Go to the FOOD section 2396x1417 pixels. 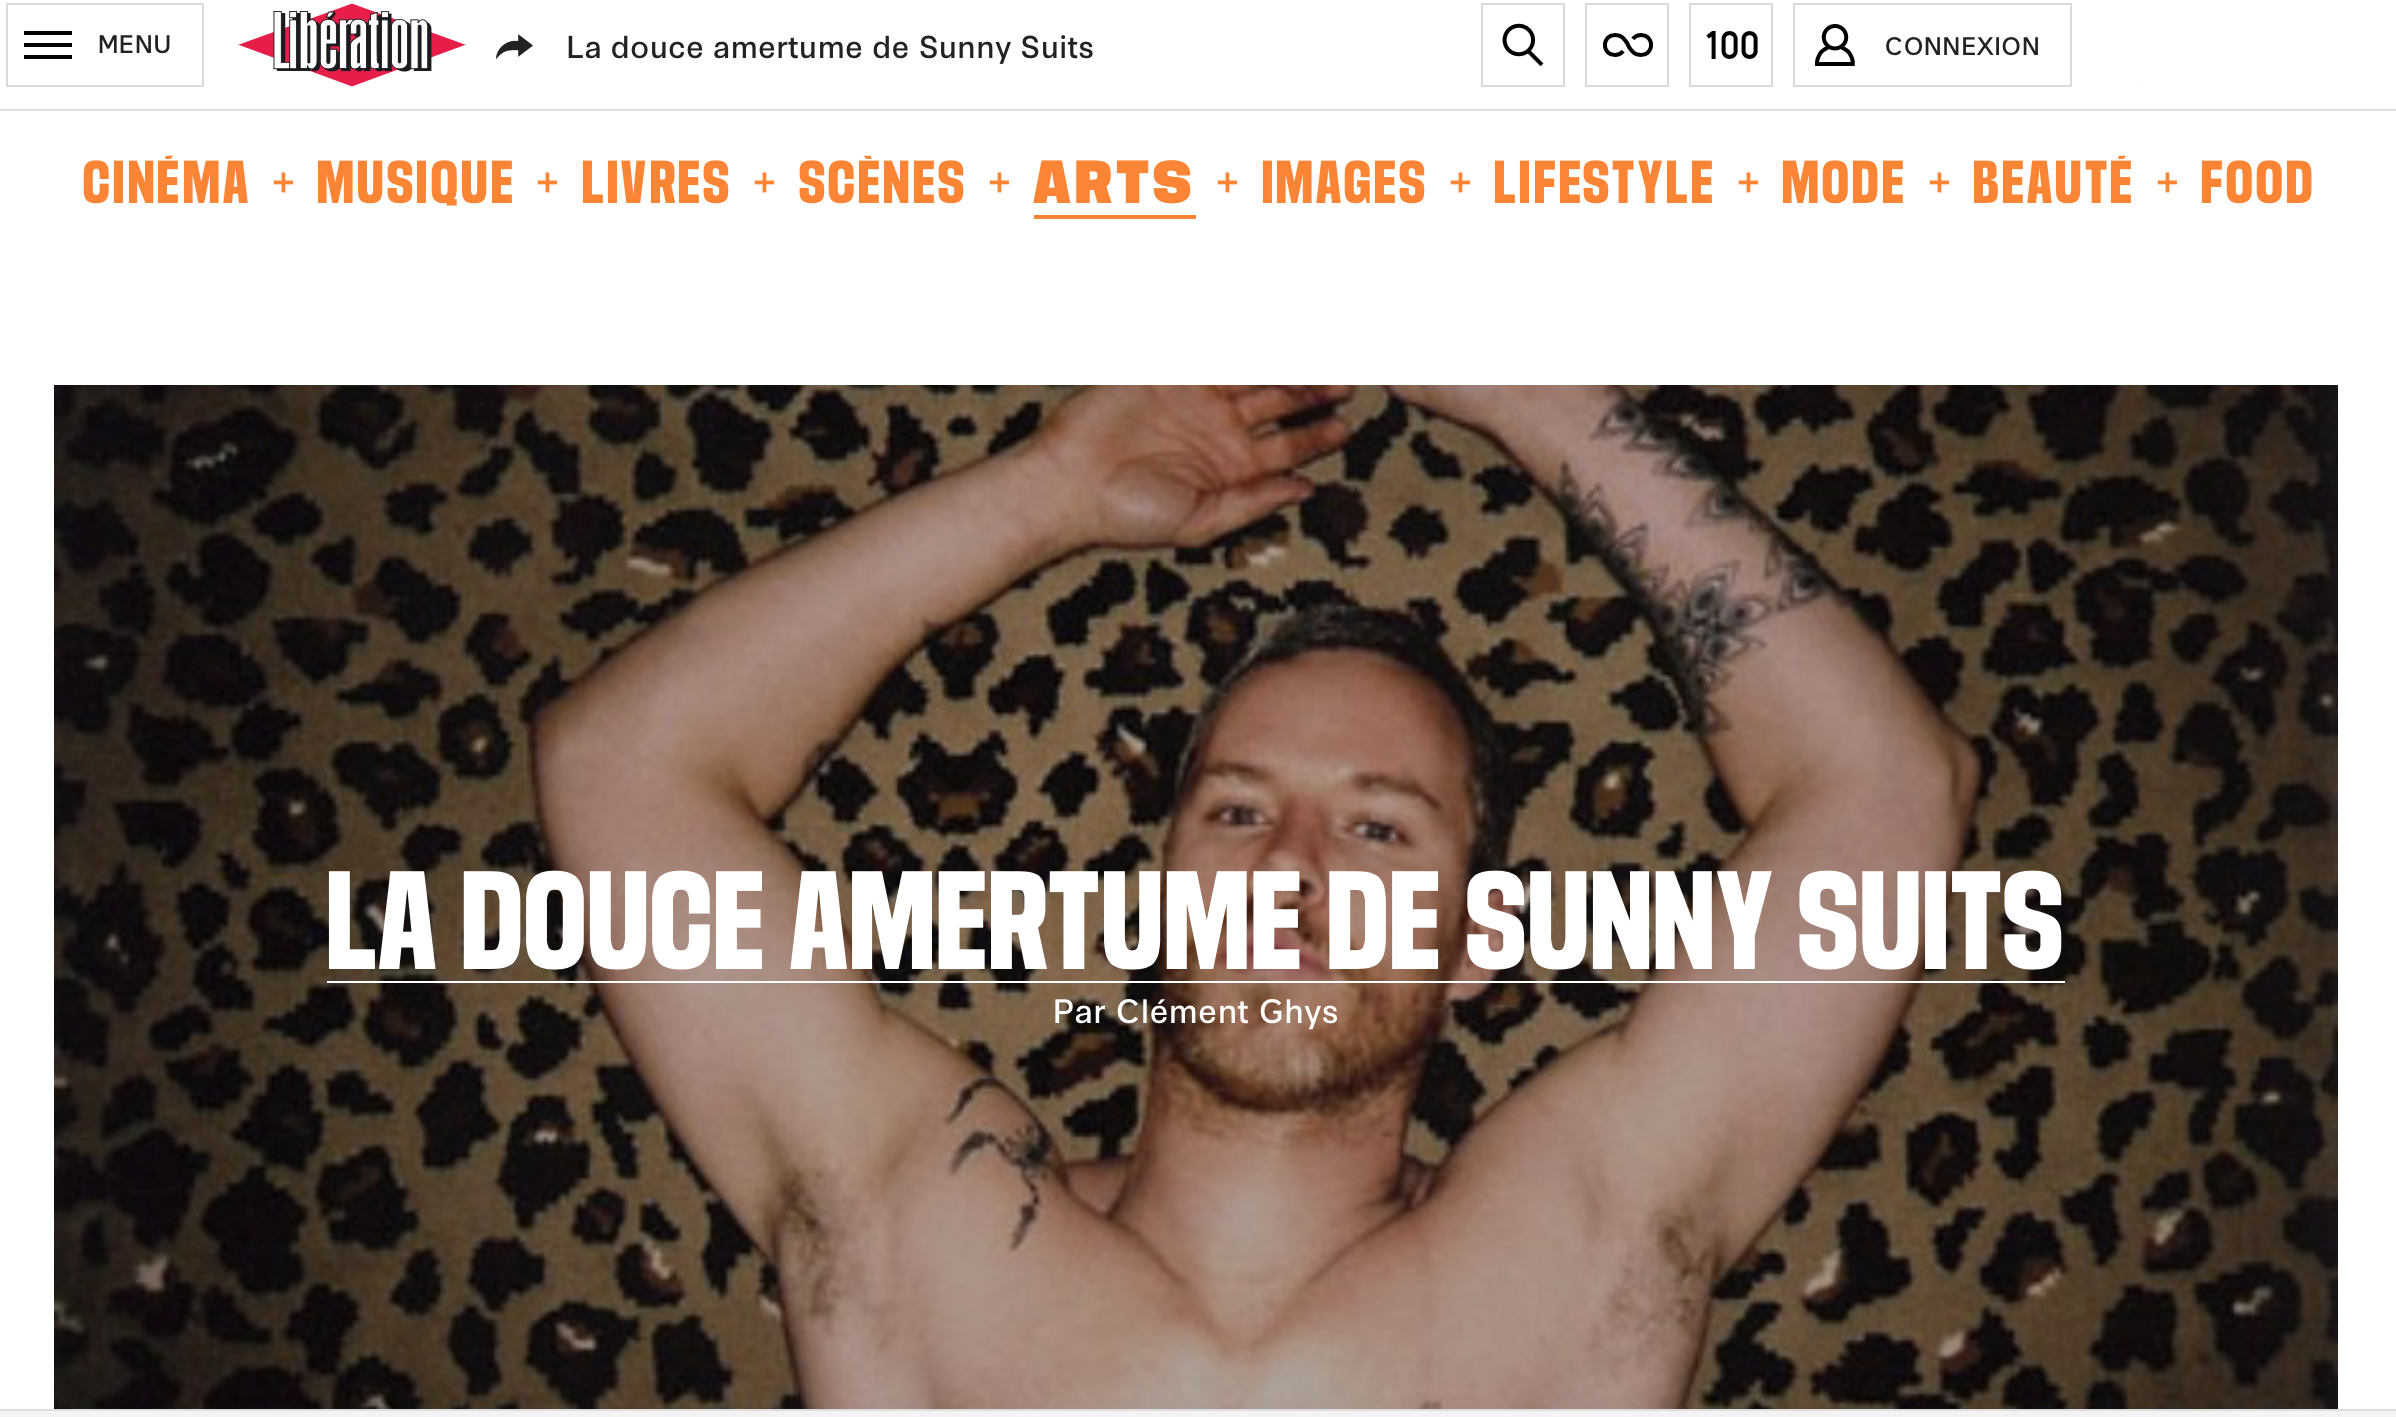pos(2256,183)
